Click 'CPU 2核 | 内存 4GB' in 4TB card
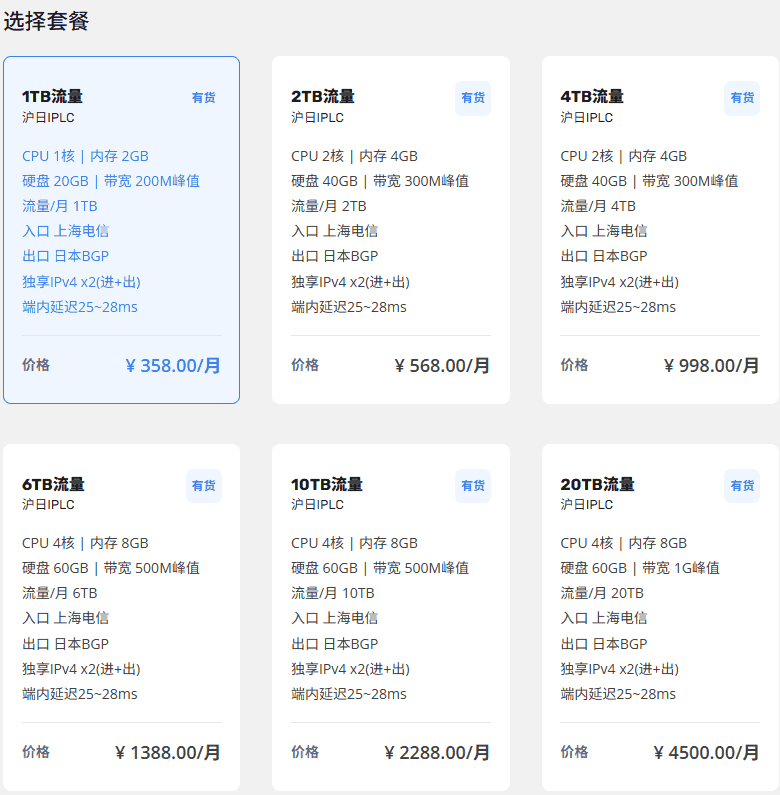780x795 pixels. point(624,156)
